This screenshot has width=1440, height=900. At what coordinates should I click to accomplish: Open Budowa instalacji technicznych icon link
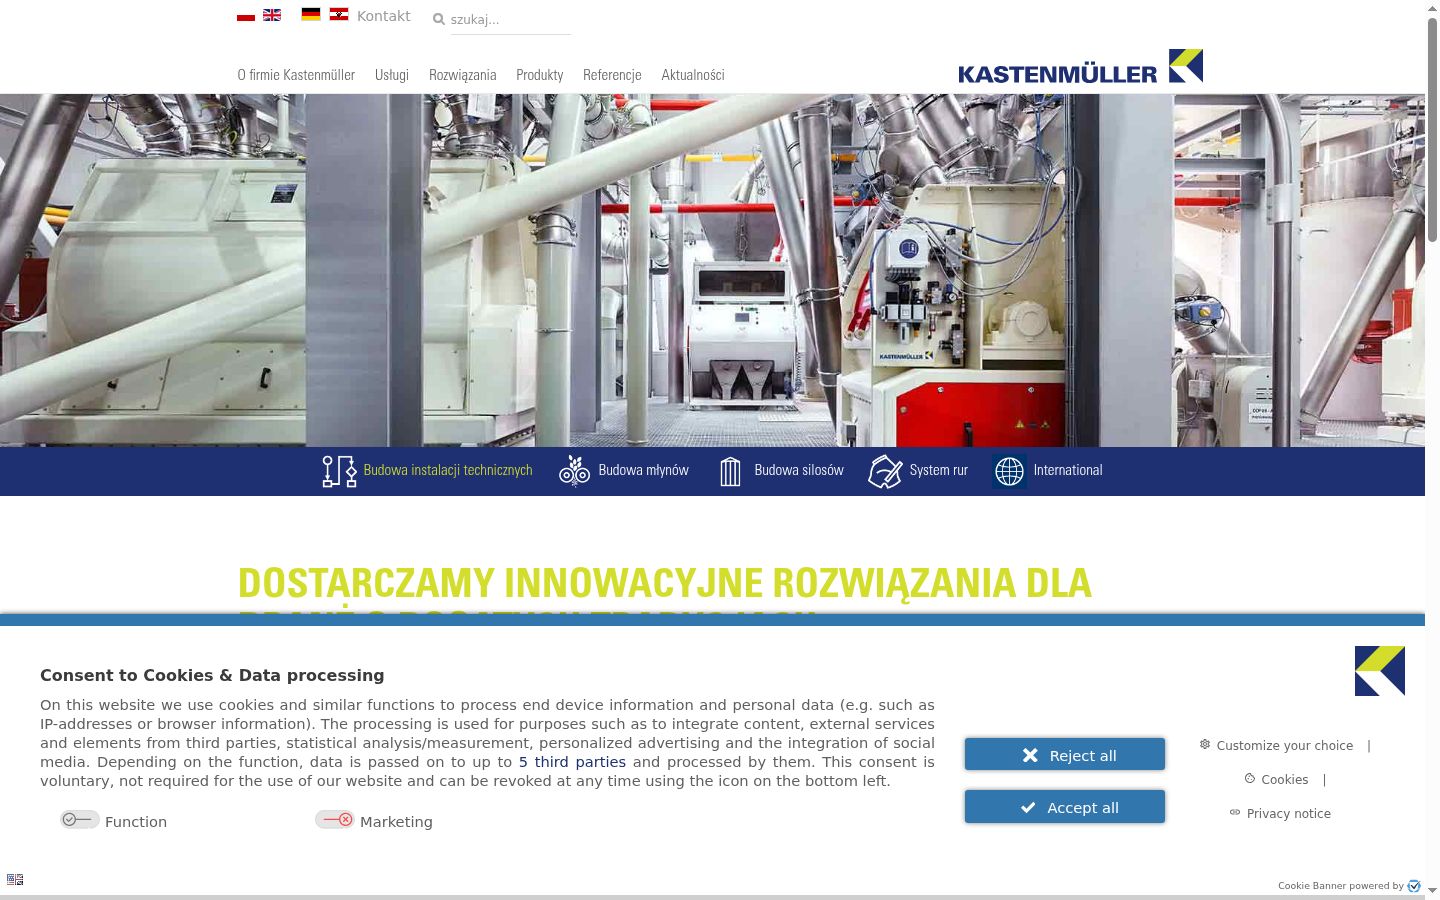[339, 471]
